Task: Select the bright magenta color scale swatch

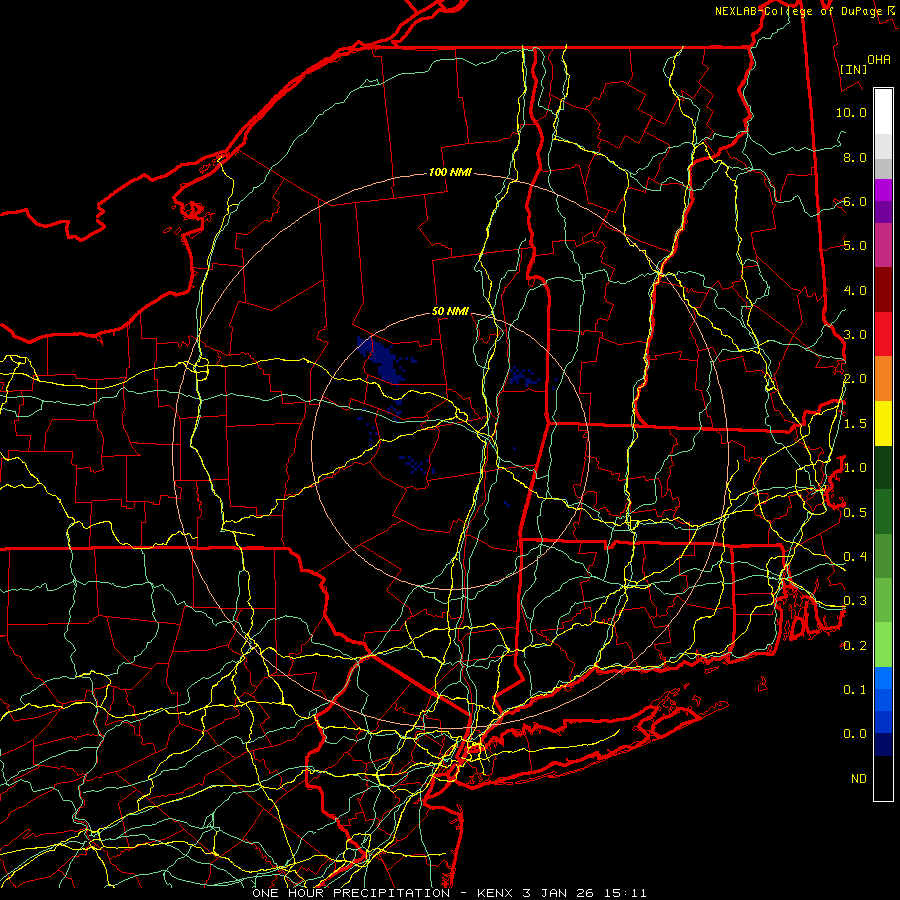Action: click(883, 190)
